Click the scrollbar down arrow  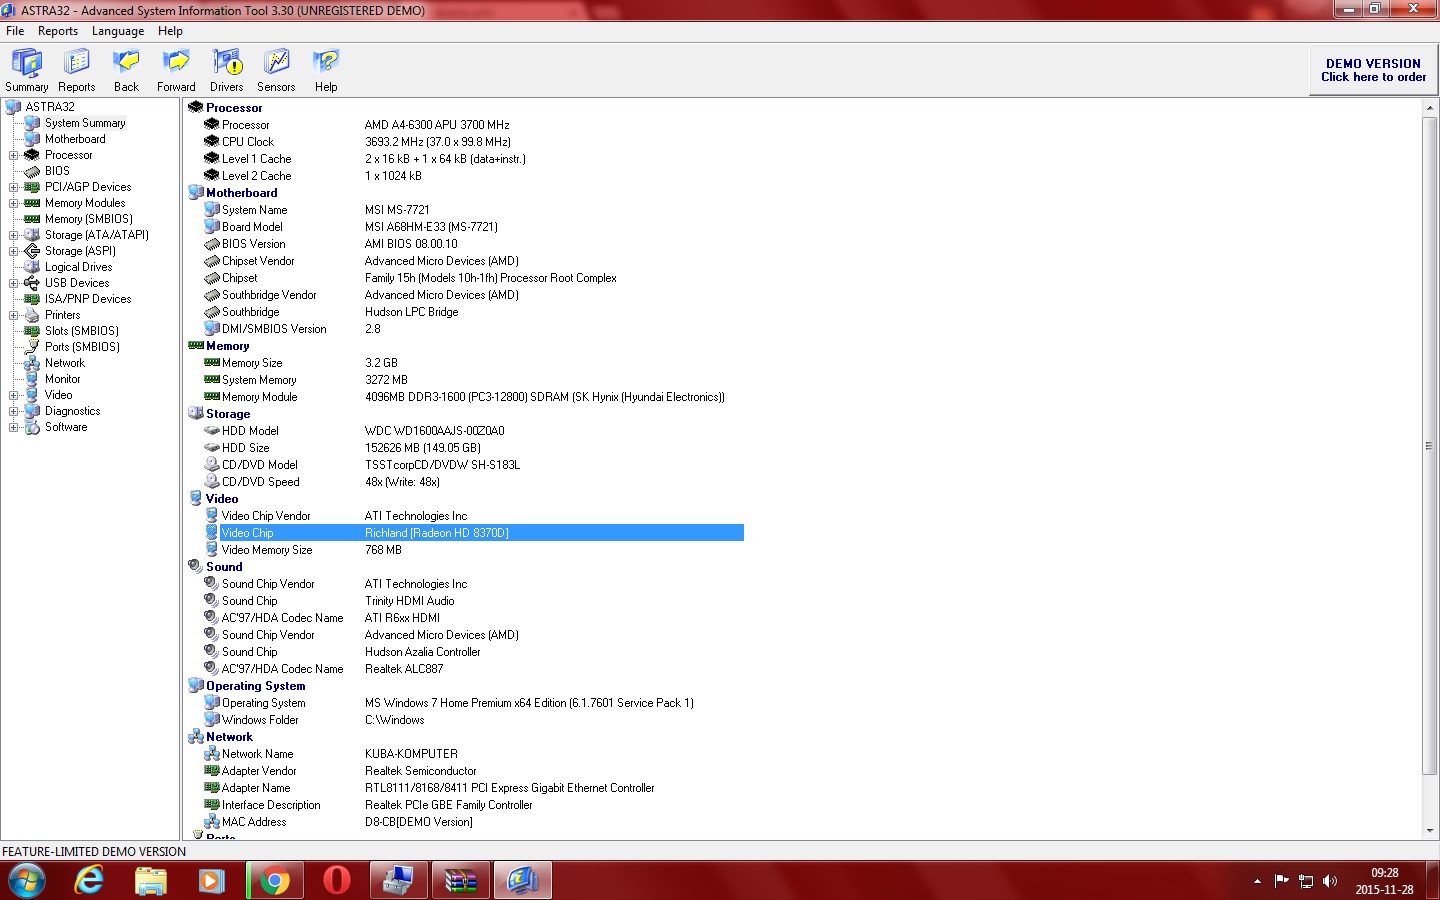tap(1429, 830)
